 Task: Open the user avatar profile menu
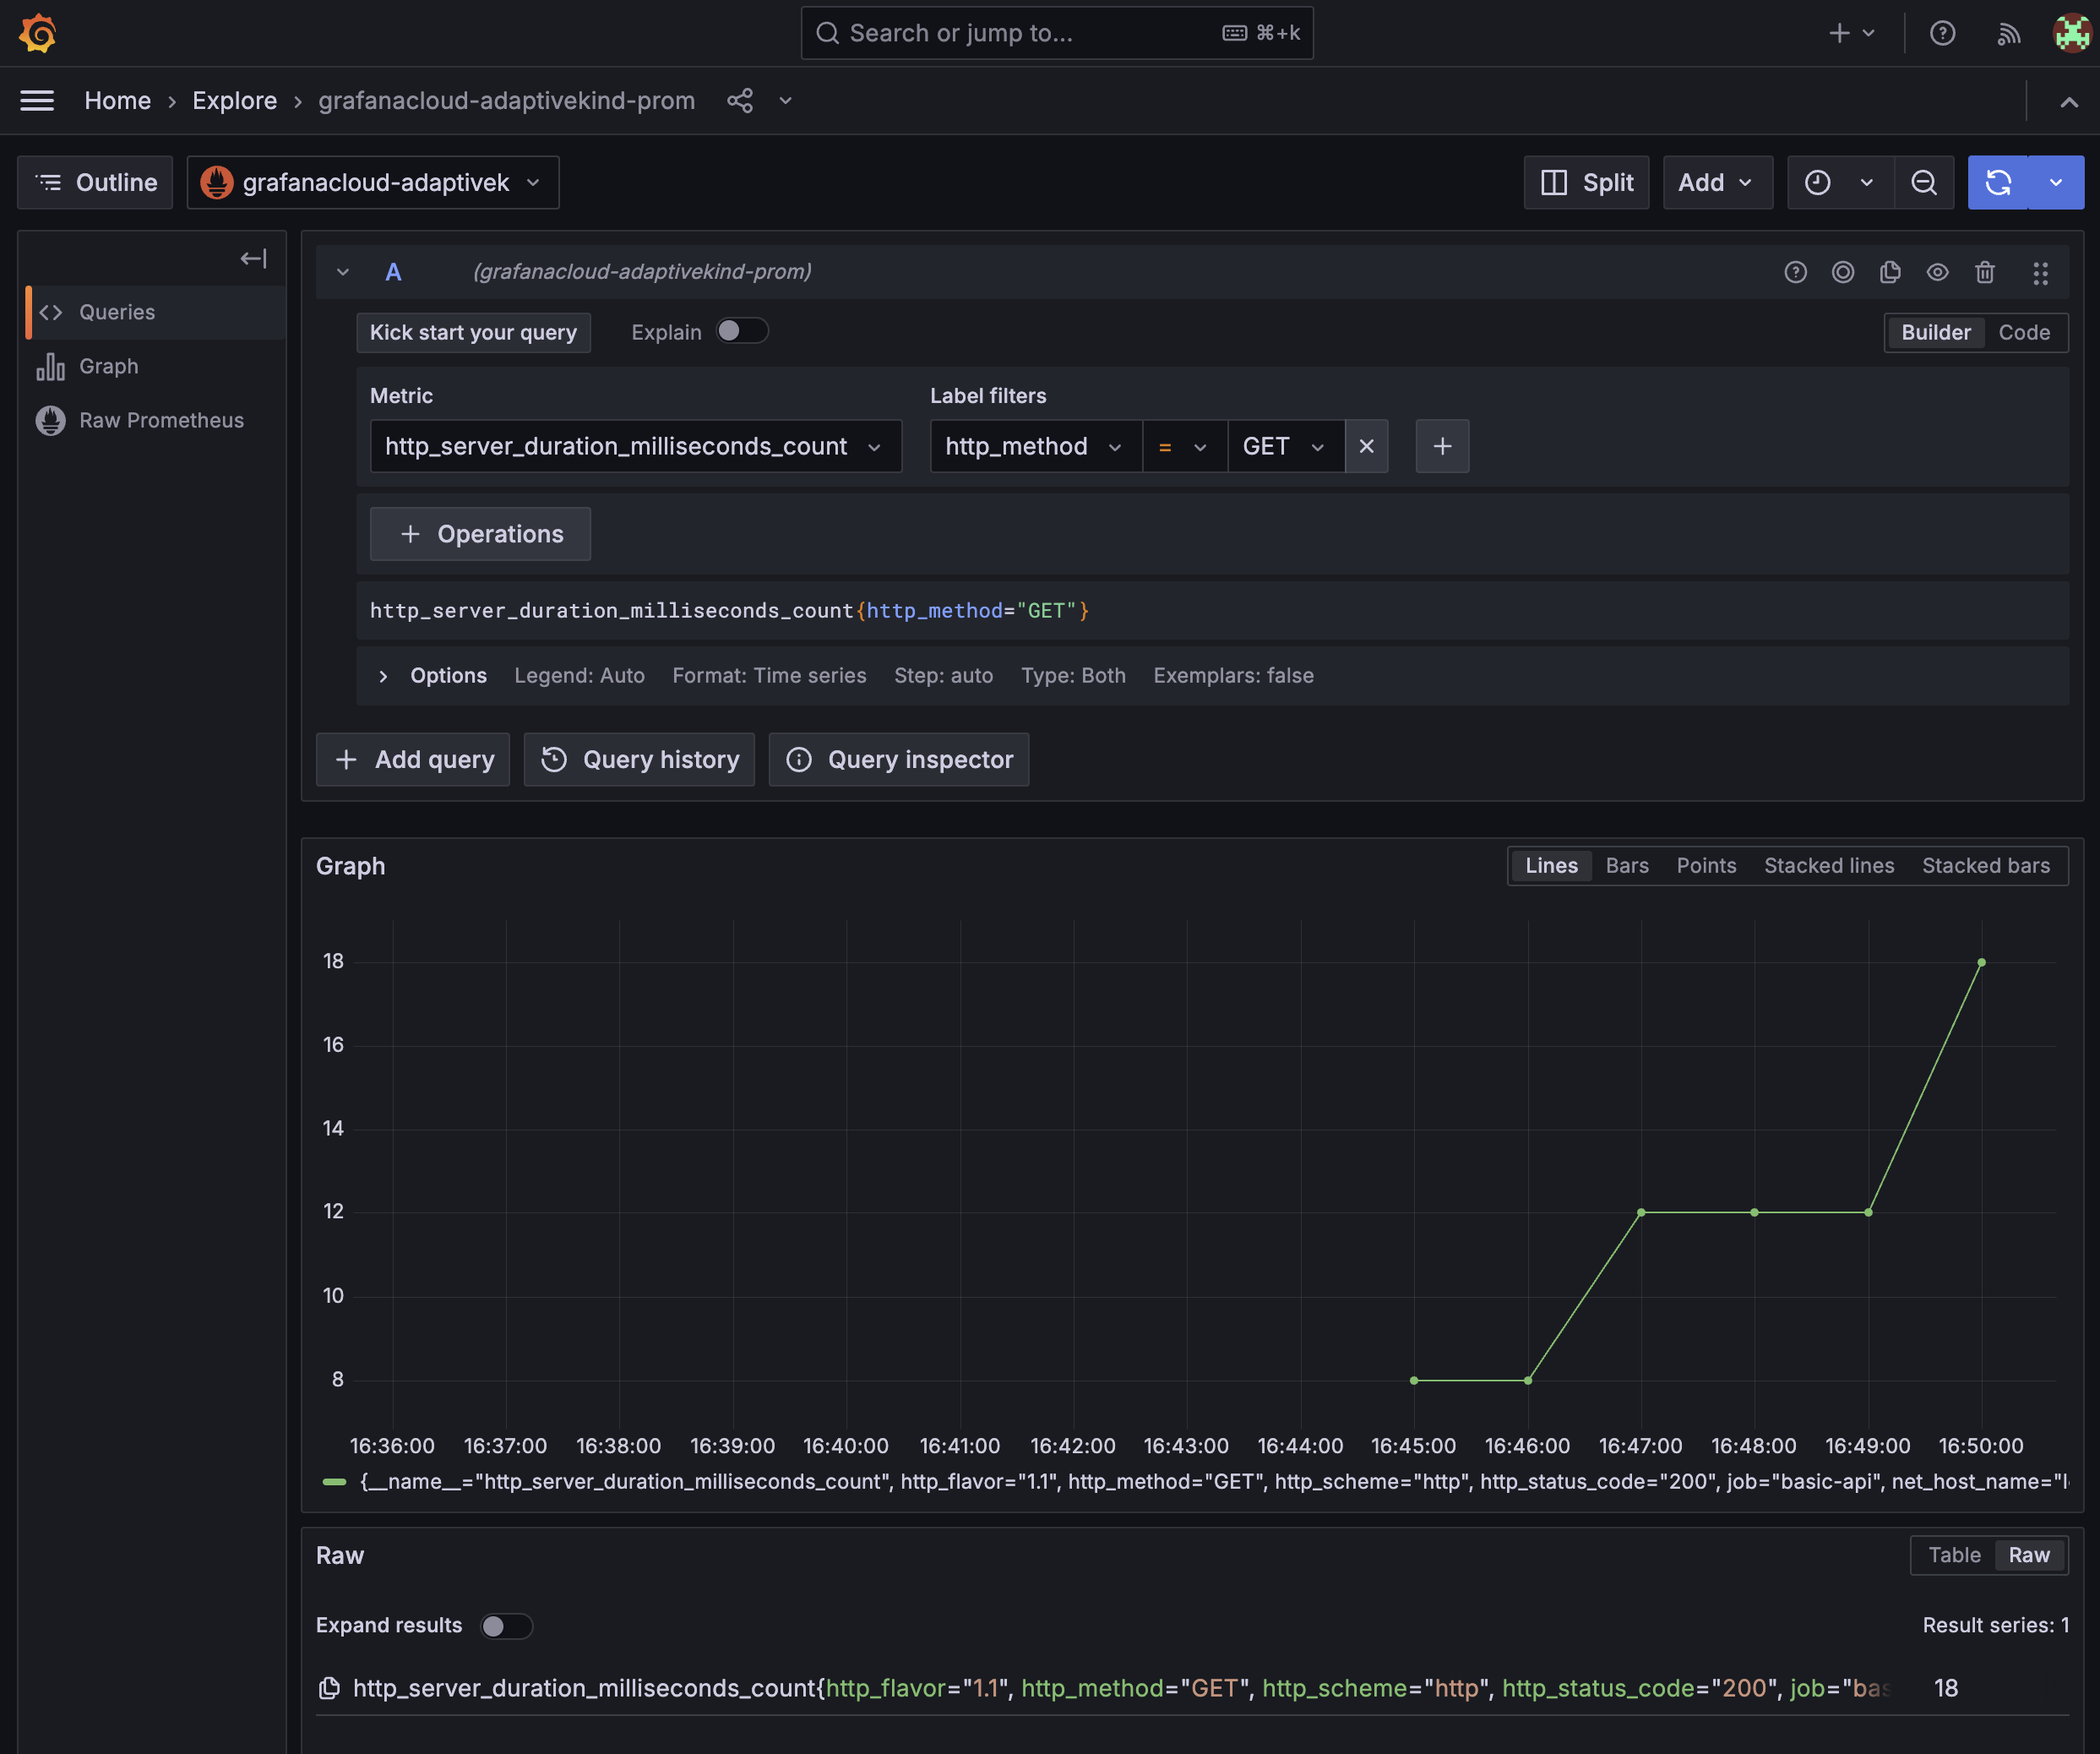point(2072,33)
